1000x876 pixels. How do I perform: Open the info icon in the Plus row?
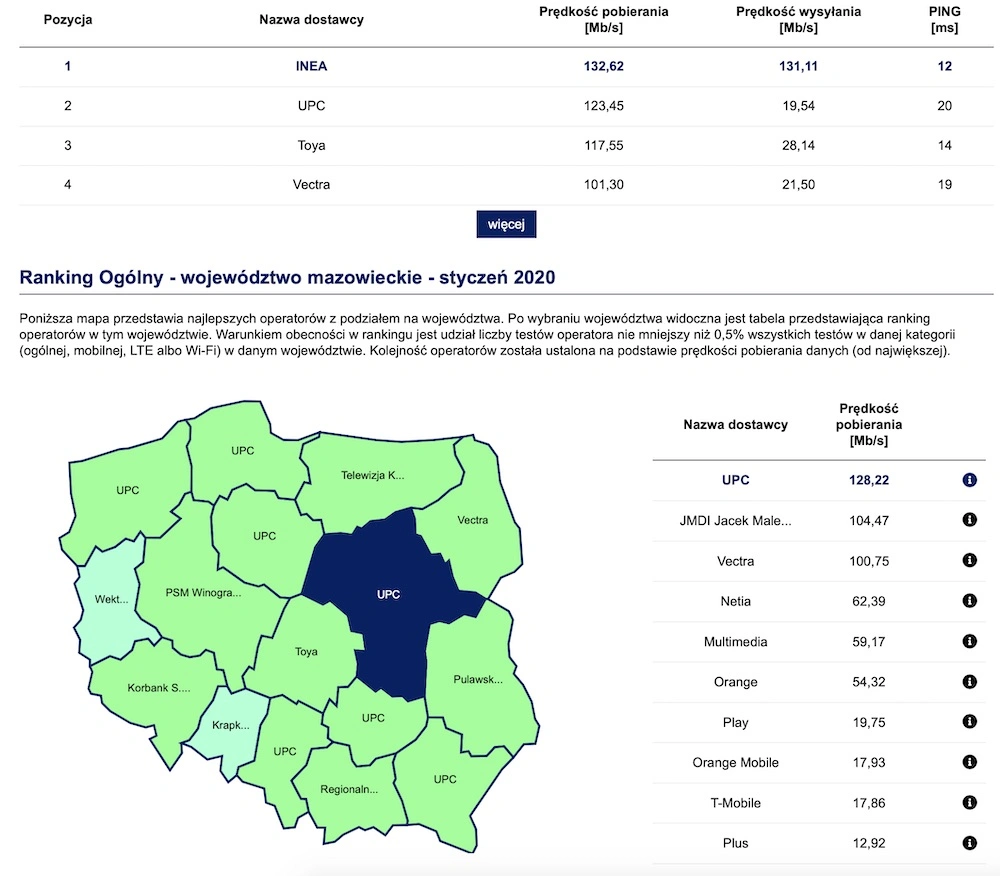tap(969, 843)
